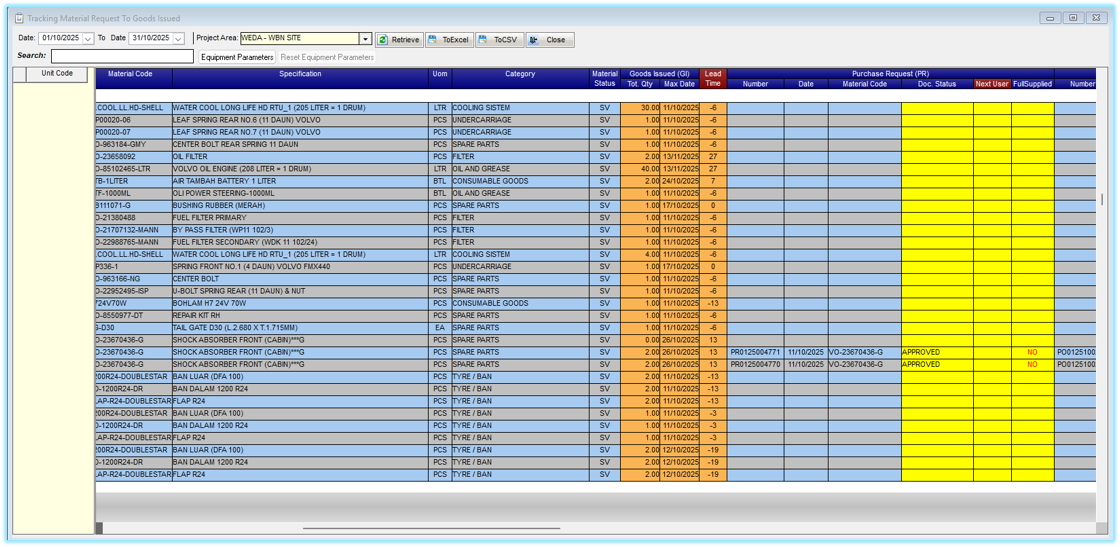Open the To Date picker dropdown arrow

(x=179, y=39)
